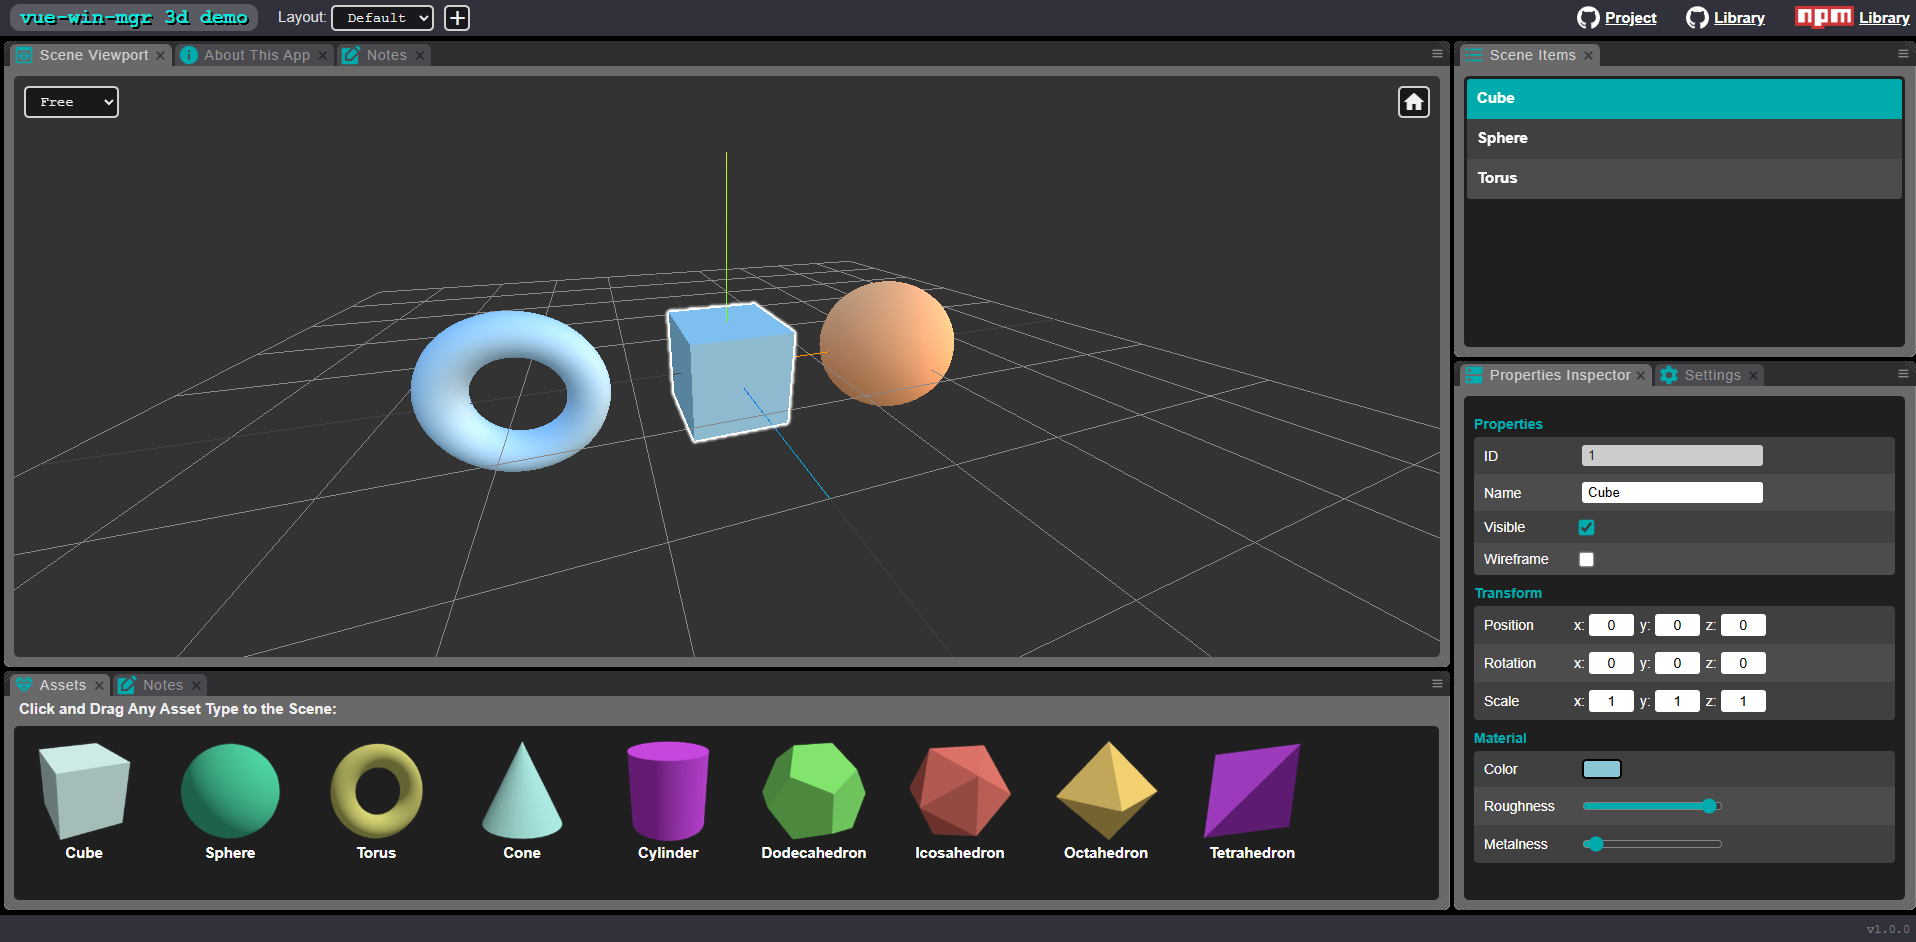1916x942 pixels.
Task: Switch to the Settings tab
Action: (x=1711, y=375)
